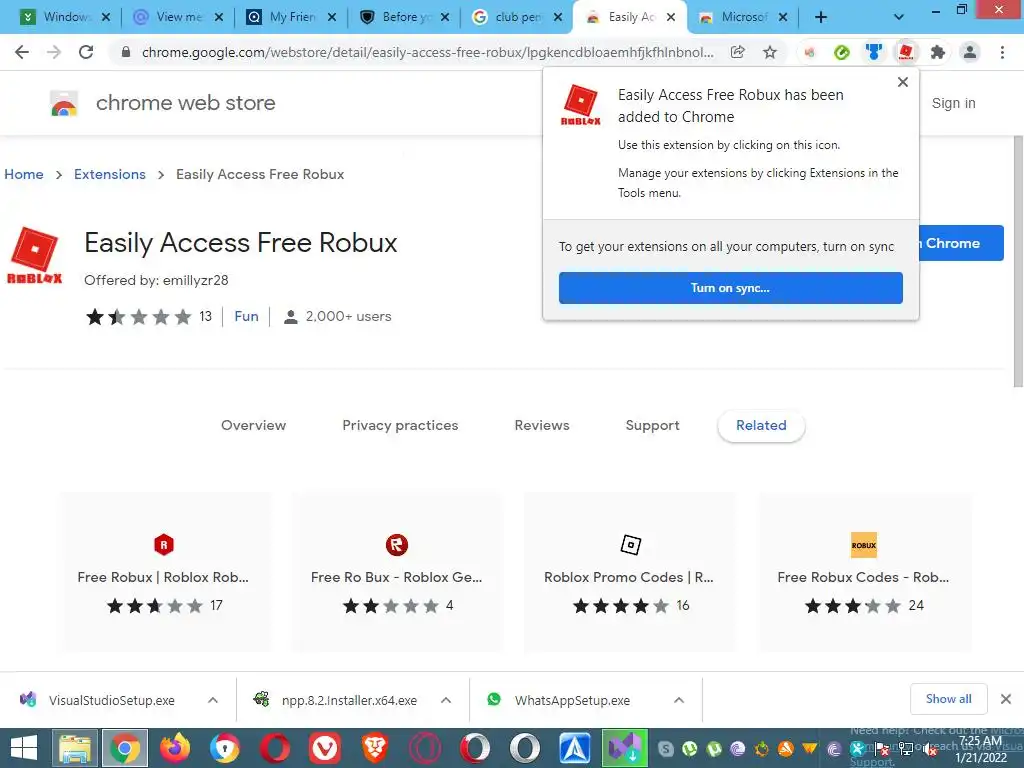The height and width of the screenshot is (768, 1024).
Task: Open the Privacy practices tab
Action: click(x=400, y=425)
